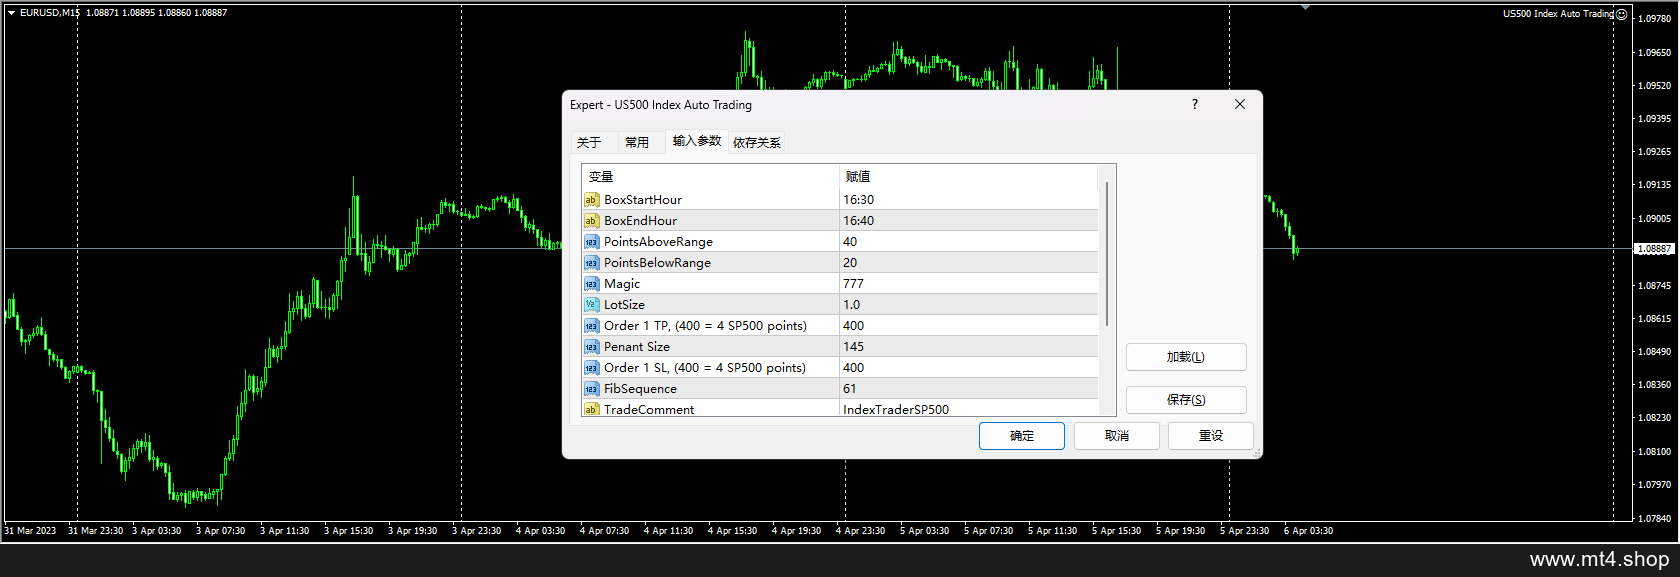Close the Expert dialog with X
This screenshot has height=577, width=1680.
coord(1240,104)
